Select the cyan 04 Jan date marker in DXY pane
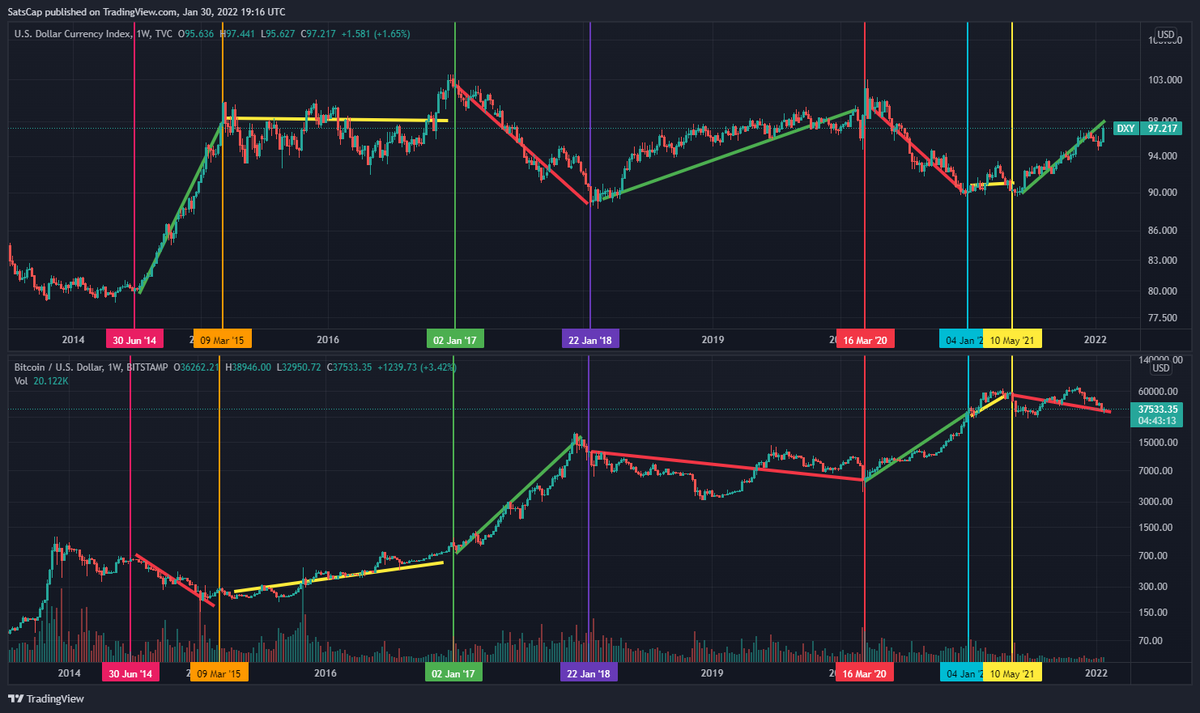The width and height of the screenshot is (1200, 713). pos(962,340)
